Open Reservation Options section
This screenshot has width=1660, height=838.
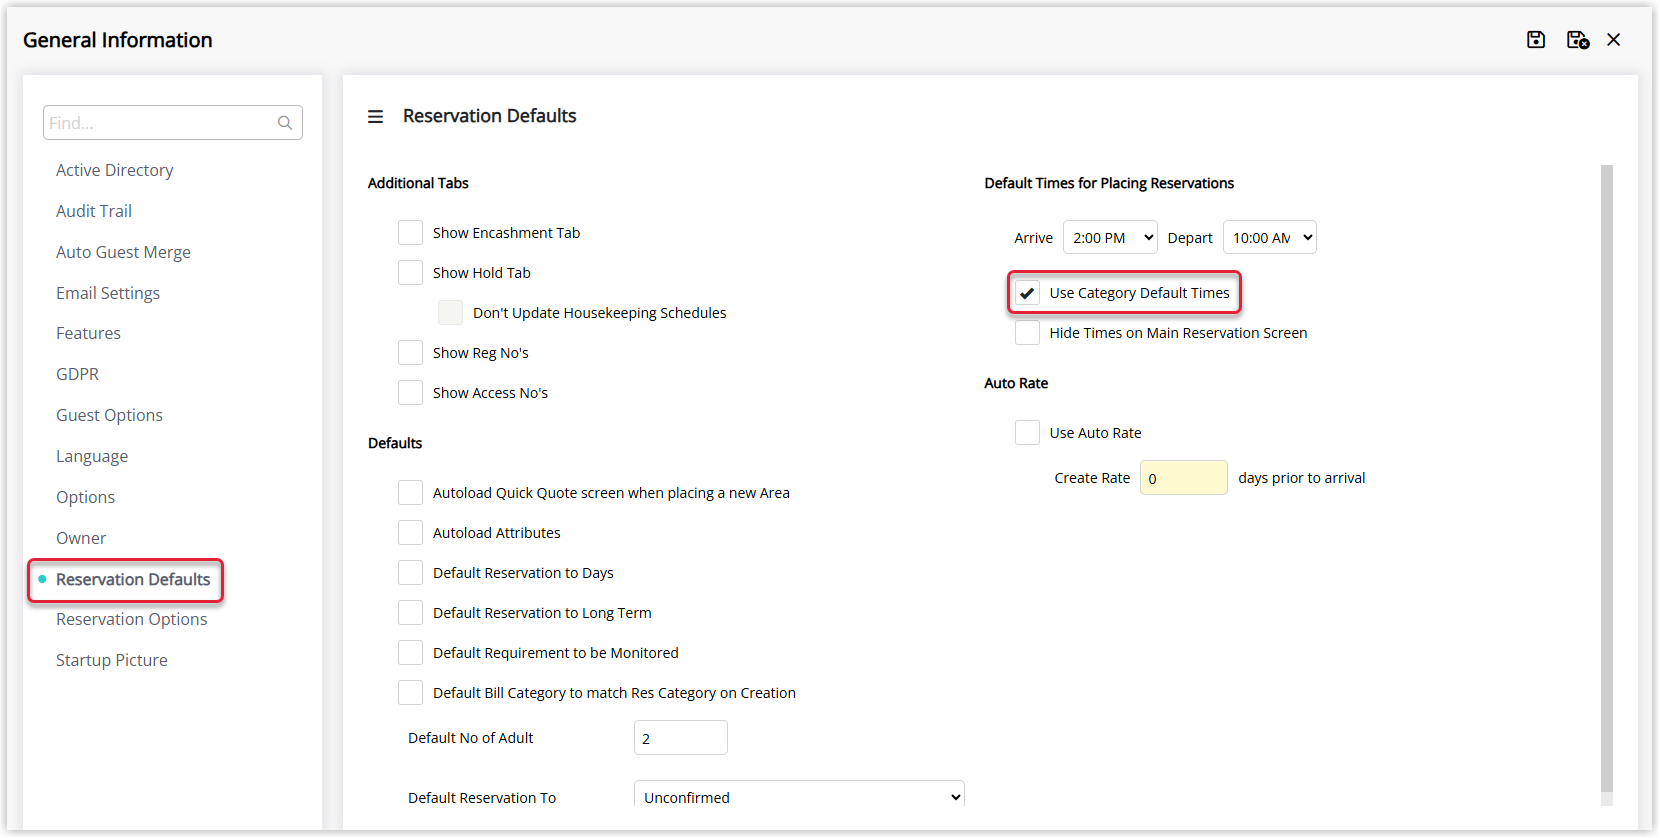(x=132, y=619)
